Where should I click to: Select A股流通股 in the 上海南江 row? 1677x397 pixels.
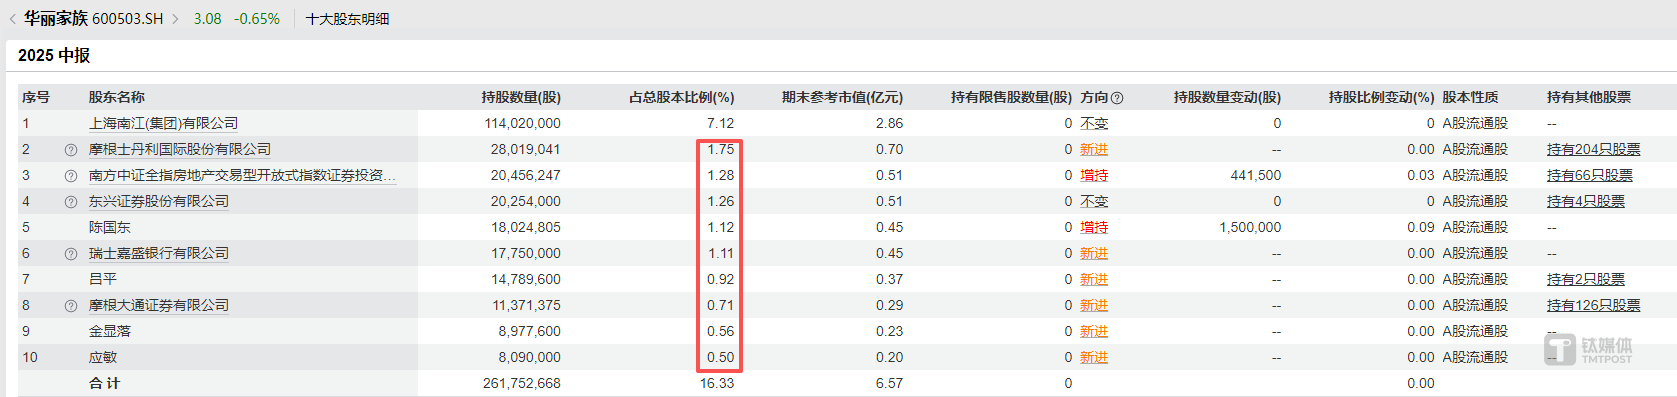click(1475, 123)
